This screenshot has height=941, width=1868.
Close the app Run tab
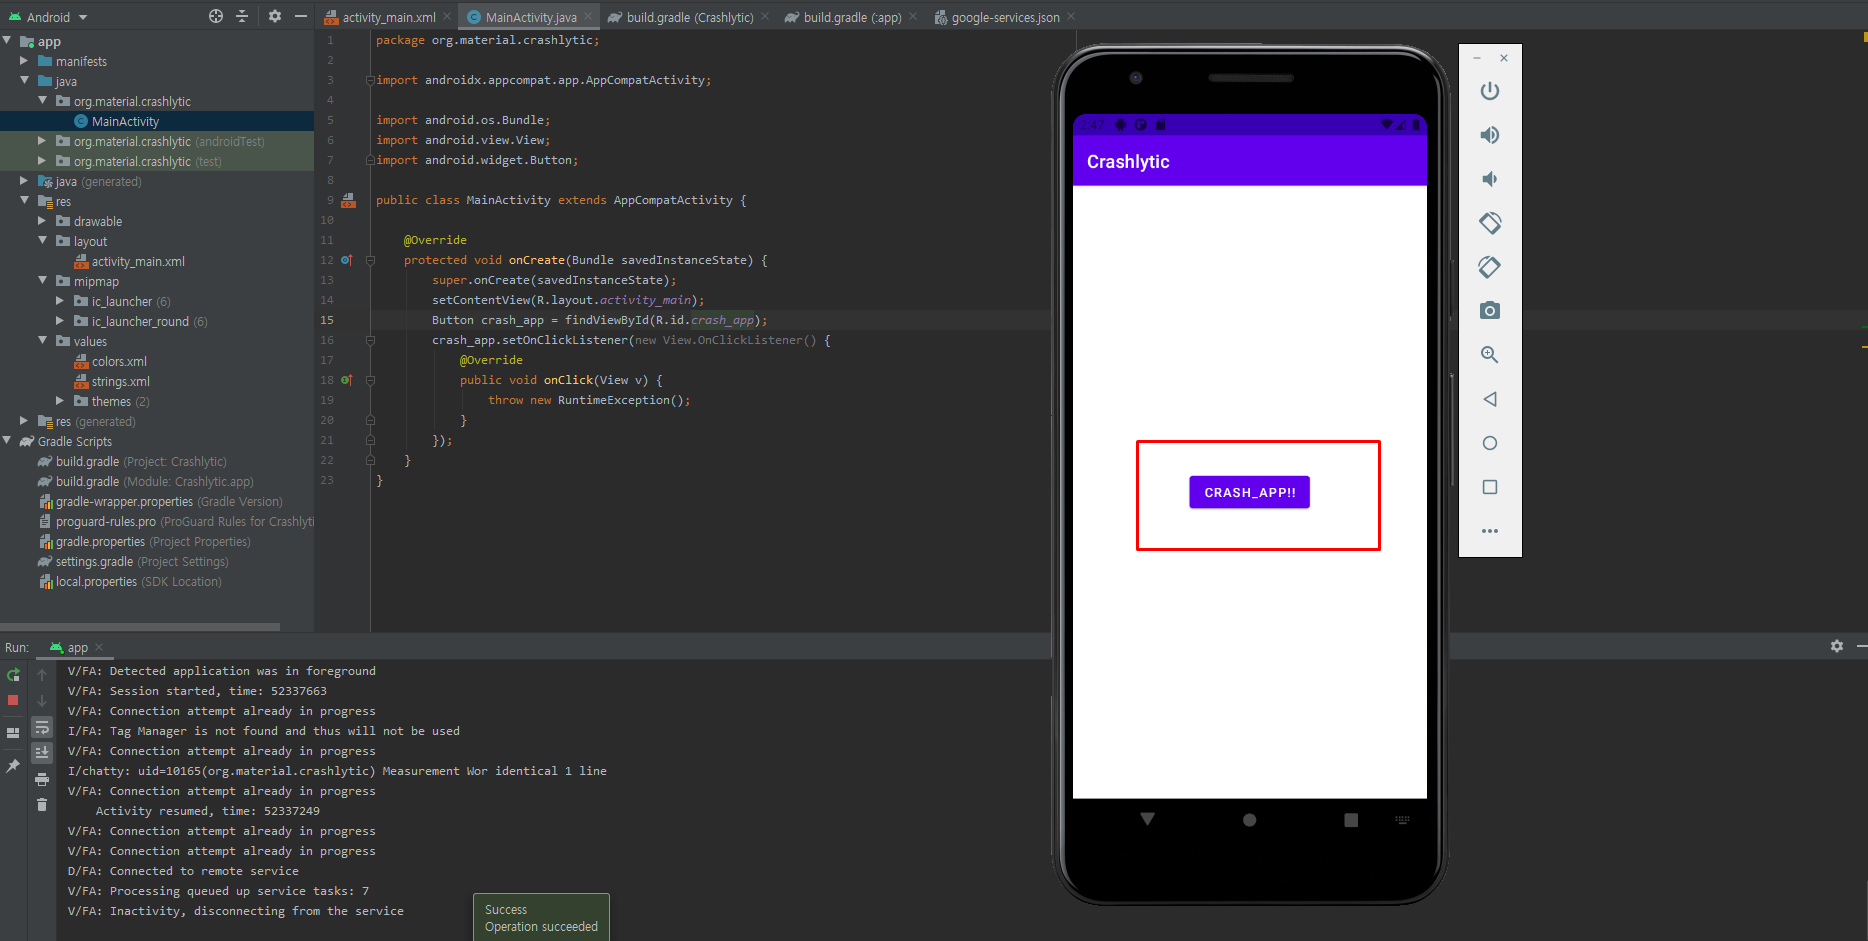coord(99,647)
